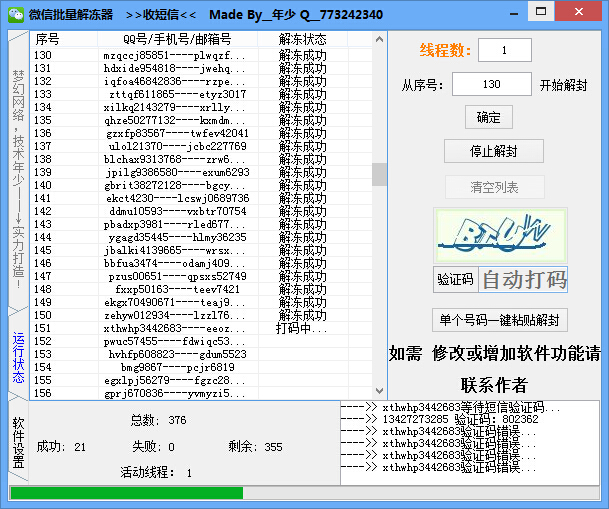Click the 总数: 376 counter text
The width and height of the screenshot is (609, 509).
point(158,420)
